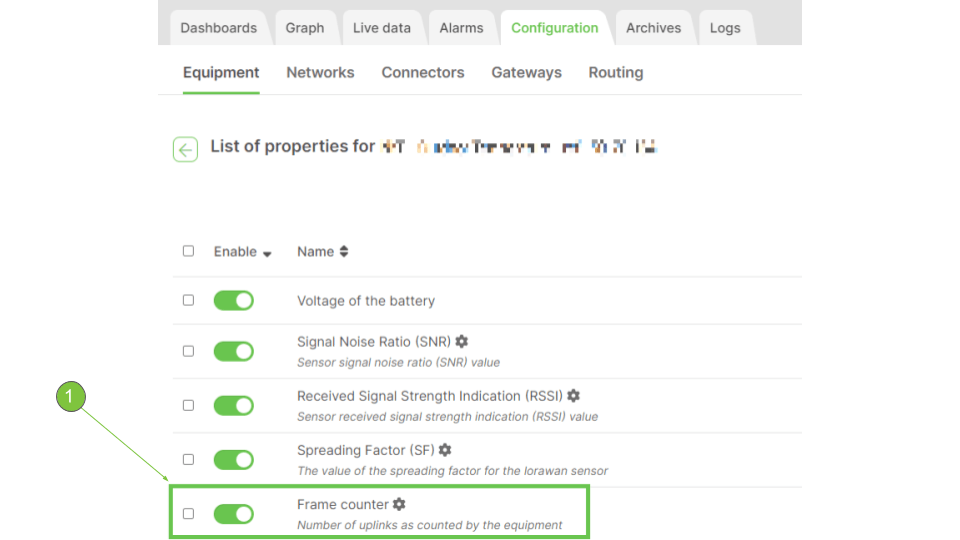Viewport: 960px width, 540px height.
Task: Switch off the Frame counter toggle
Action: [x=233, y=514]
